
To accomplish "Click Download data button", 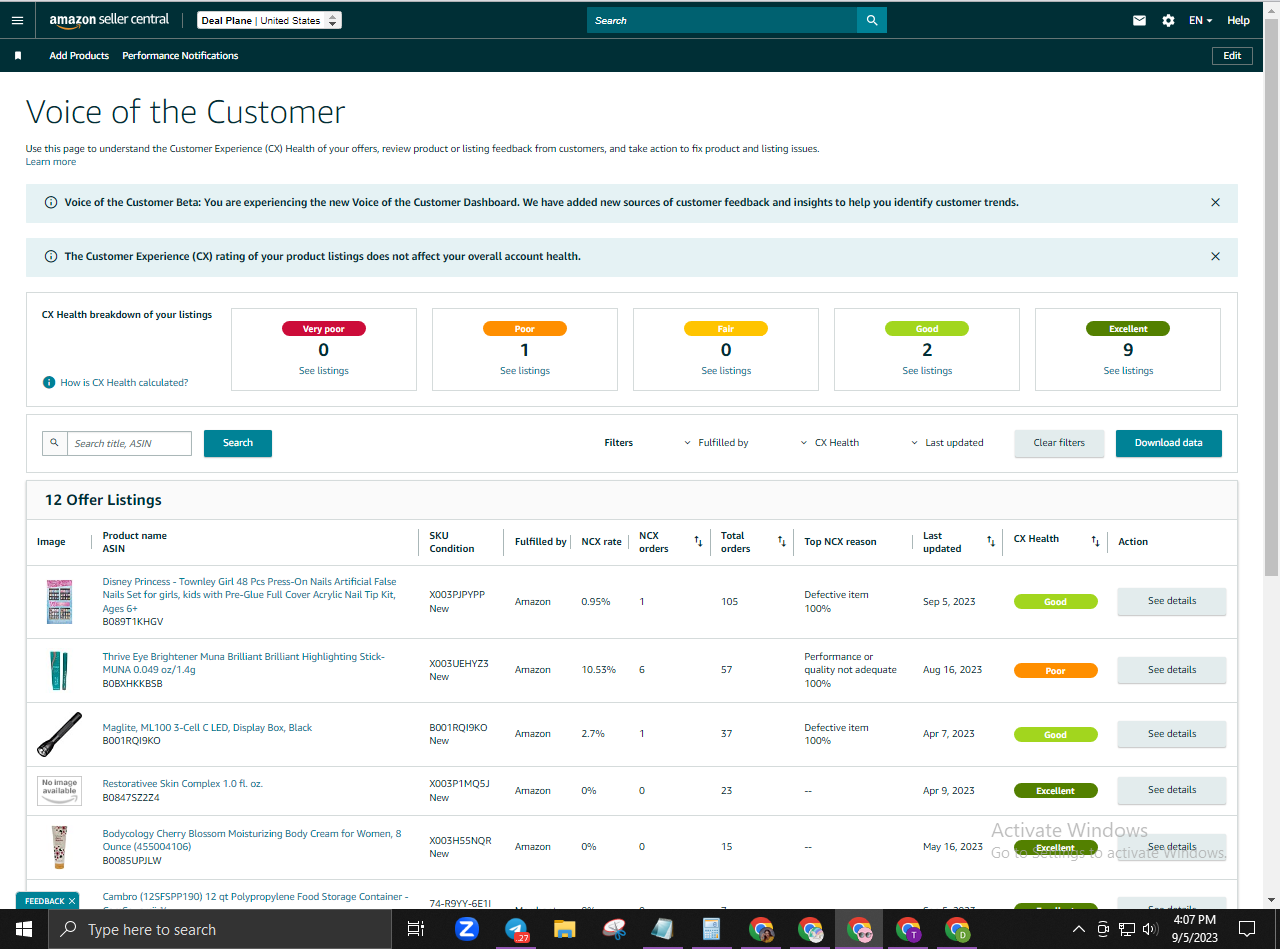I will click(1168, 443).
